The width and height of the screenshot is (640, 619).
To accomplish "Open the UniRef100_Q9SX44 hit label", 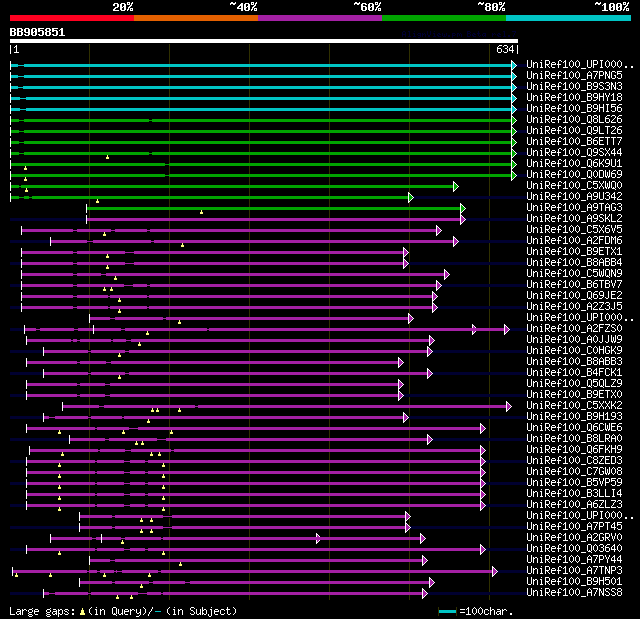I will [574, 153].
